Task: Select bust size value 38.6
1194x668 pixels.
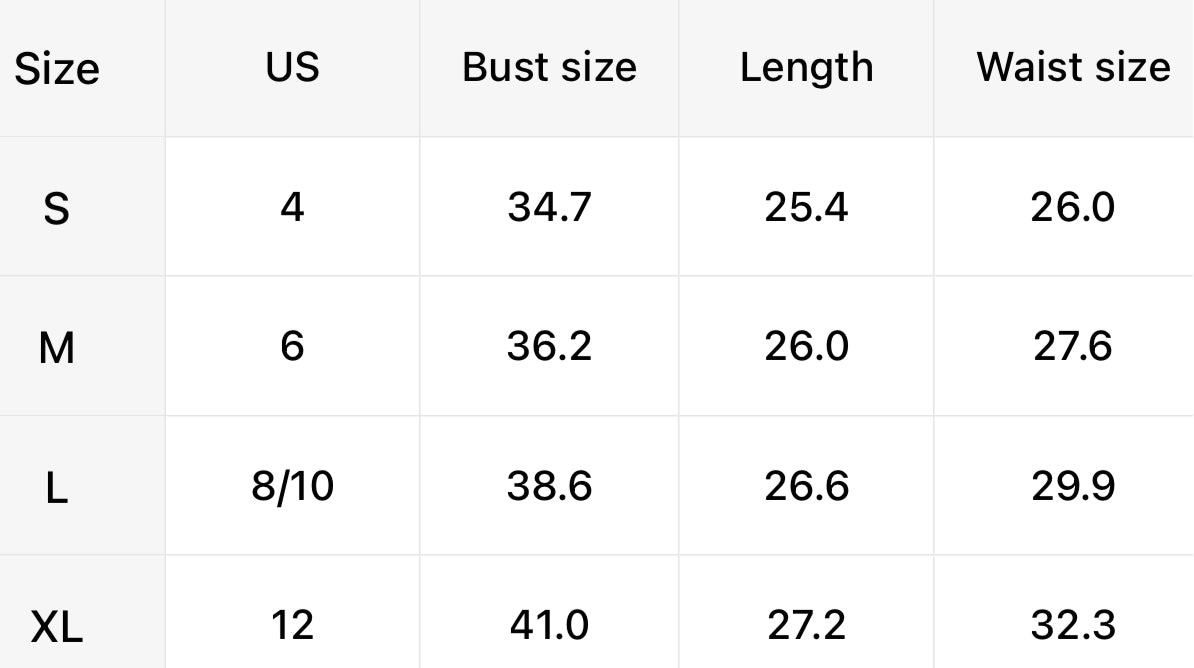Action: pos(549,486)
